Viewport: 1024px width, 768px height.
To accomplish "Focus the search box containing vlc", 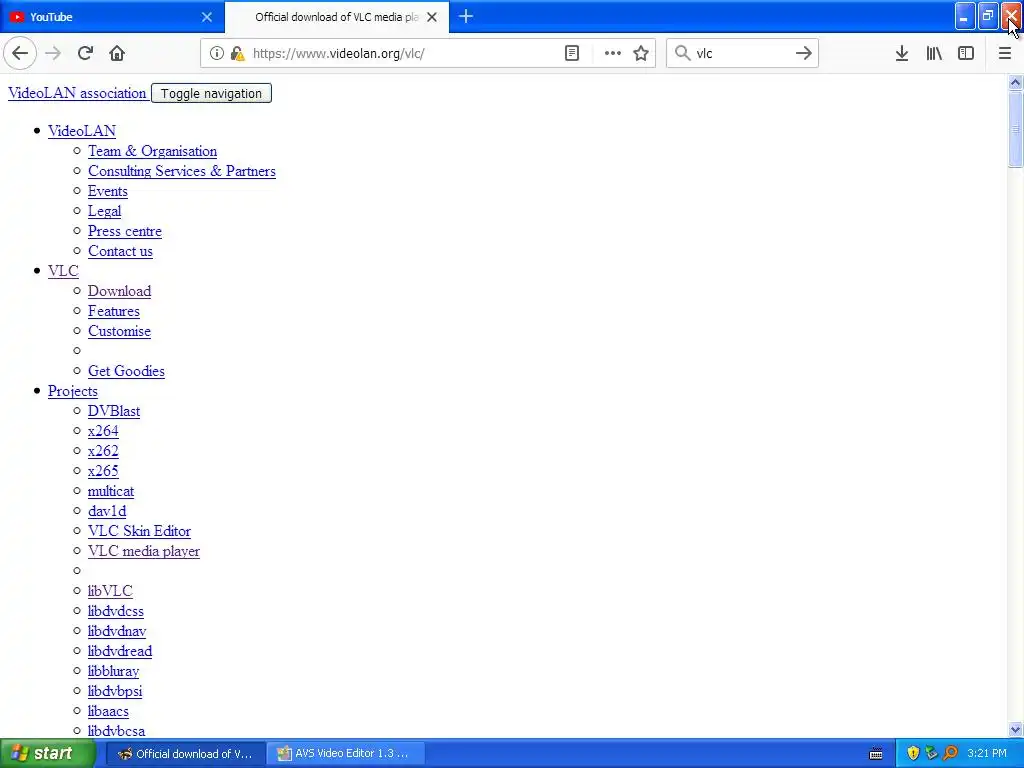I will [x=743, y=54].
